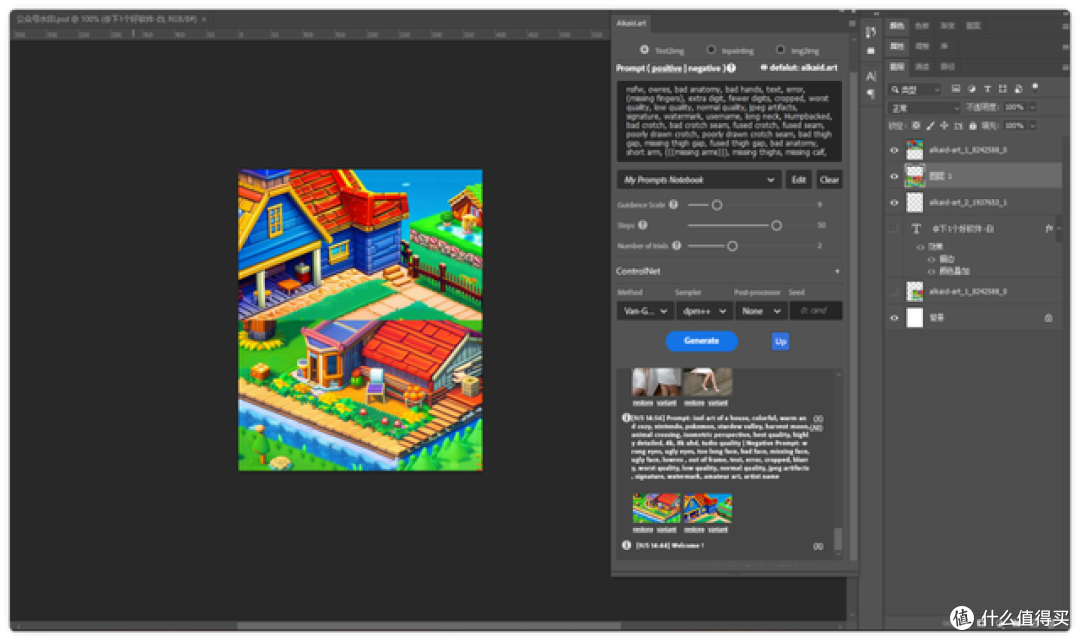
Task: Open My Prompts Notebook dropdown
Action: [x=698, y=180]
